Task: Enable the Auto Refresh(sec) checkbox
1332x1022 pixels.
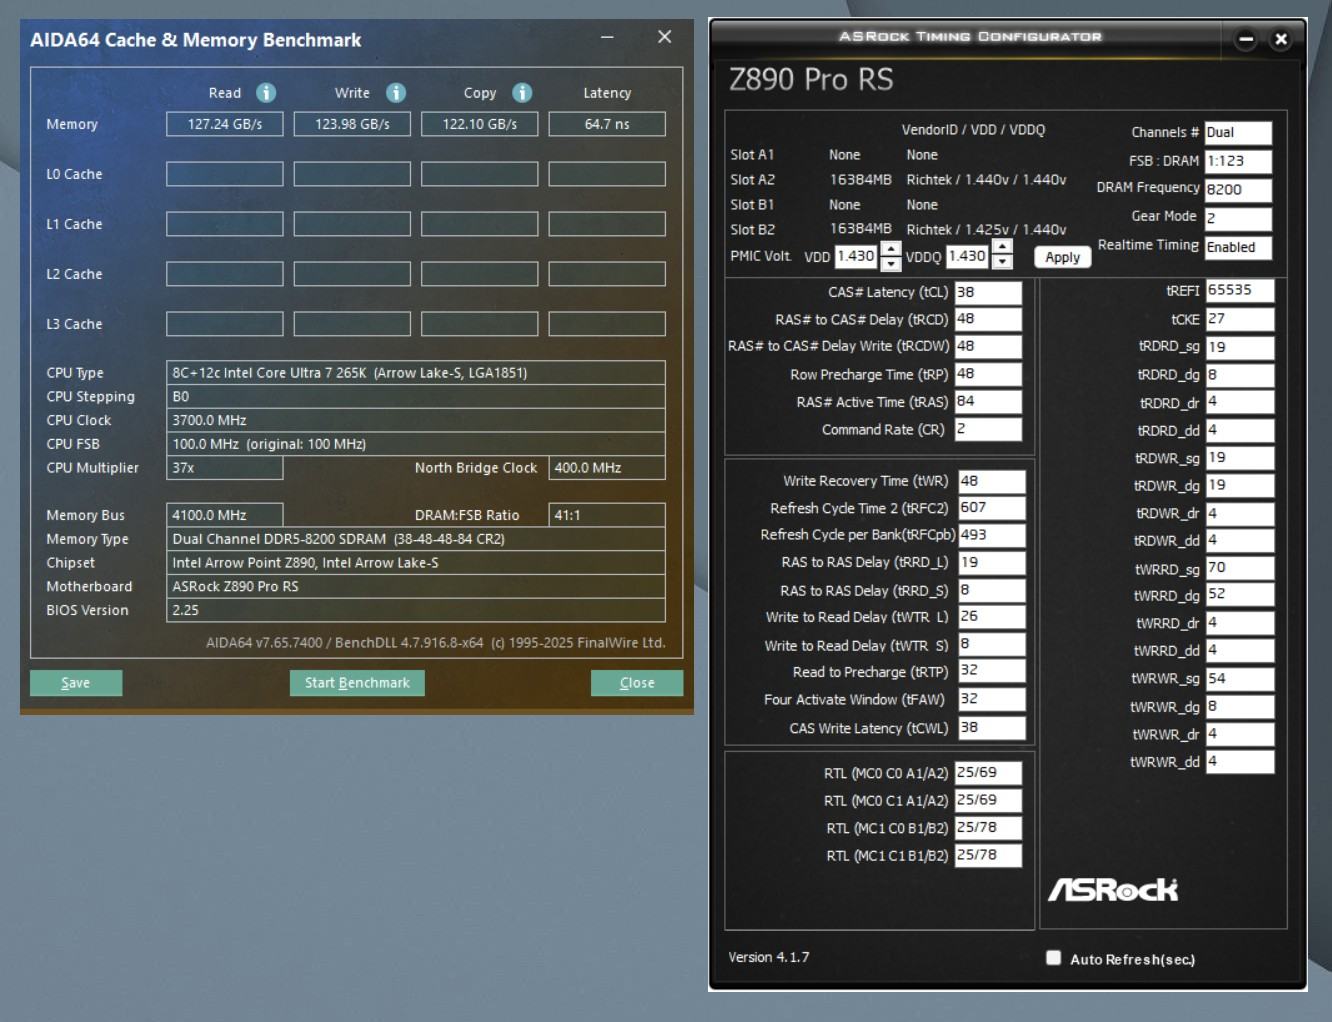Action: click(x=1053, y=958)
